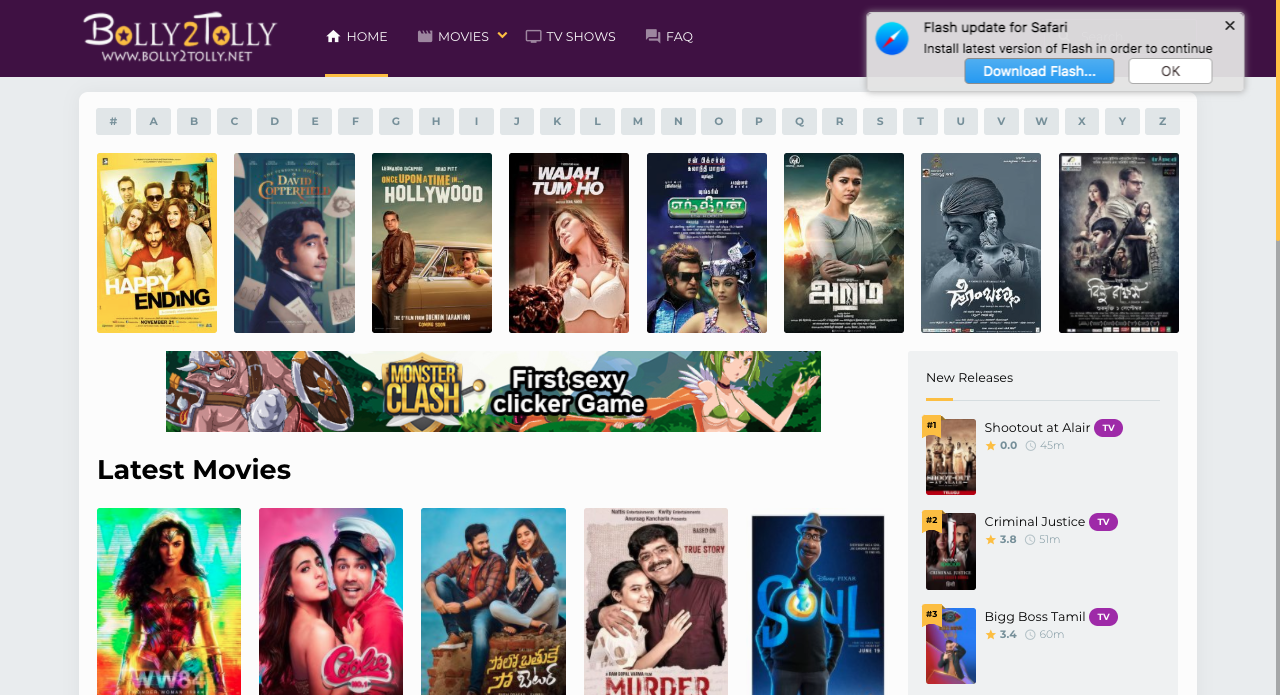
Task: Open the FAQ page
Action: pos(669,36)
